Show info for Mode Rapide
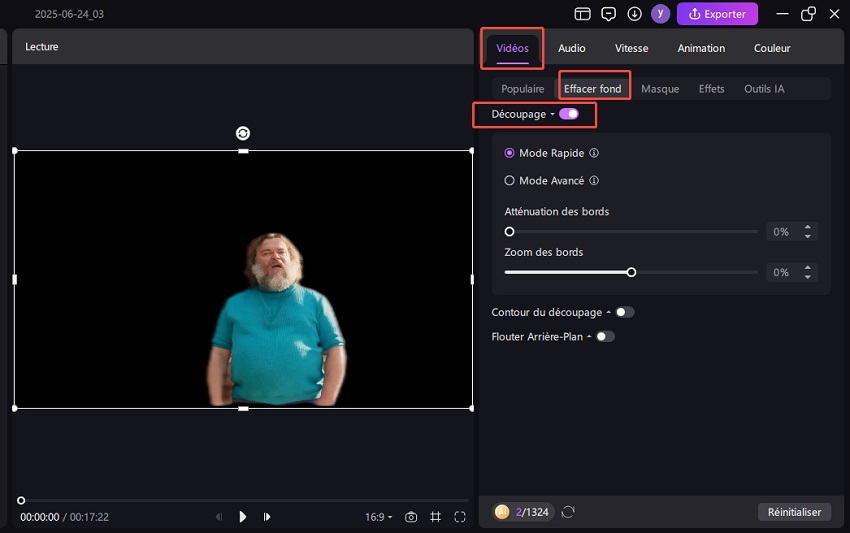Viewport: 850px width, 533px height. [594, 153]
